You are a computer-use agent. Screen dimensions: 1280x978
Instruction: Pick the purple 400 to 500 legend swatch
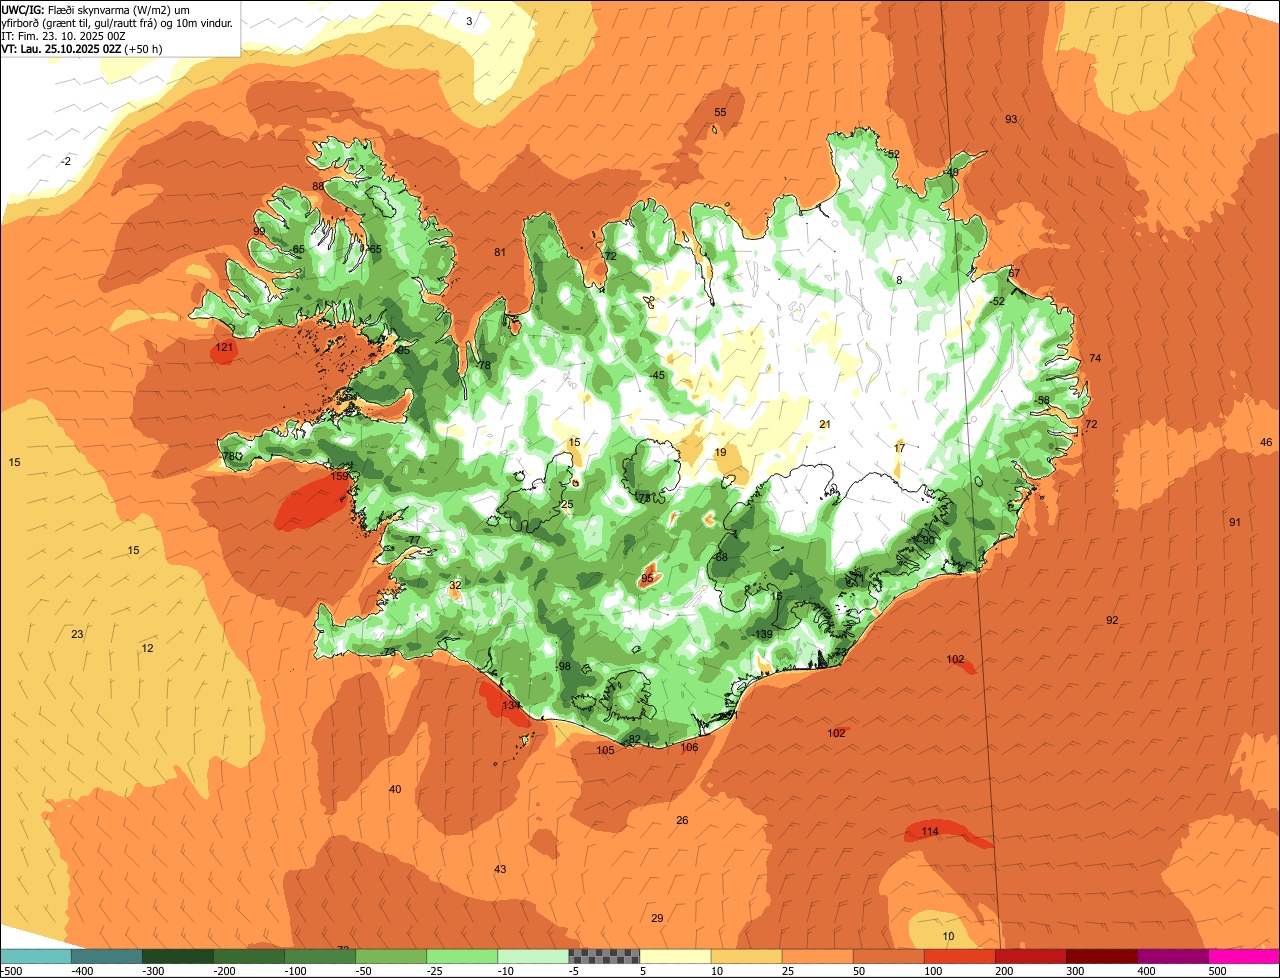[x=1173, y=955]
